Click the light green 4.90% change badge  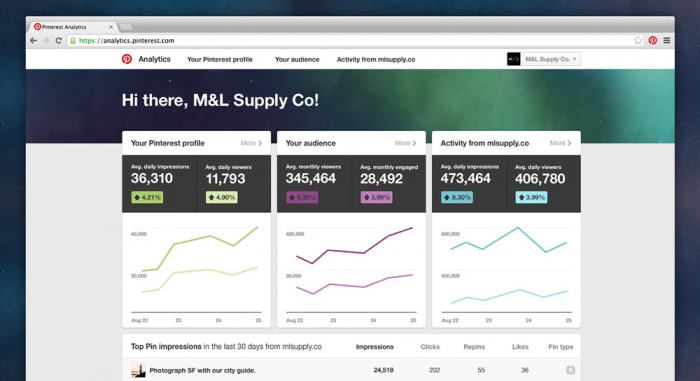221,197
